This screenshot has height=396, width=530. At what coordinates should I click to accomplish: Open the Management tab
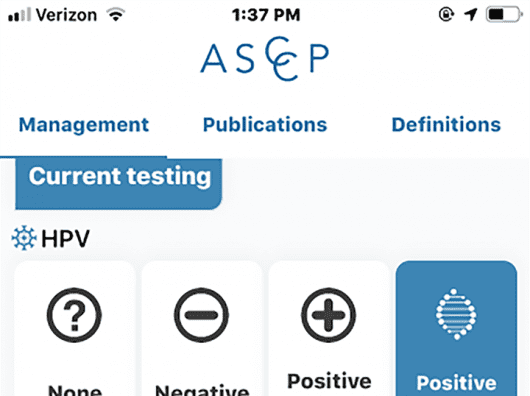point(84,125)
